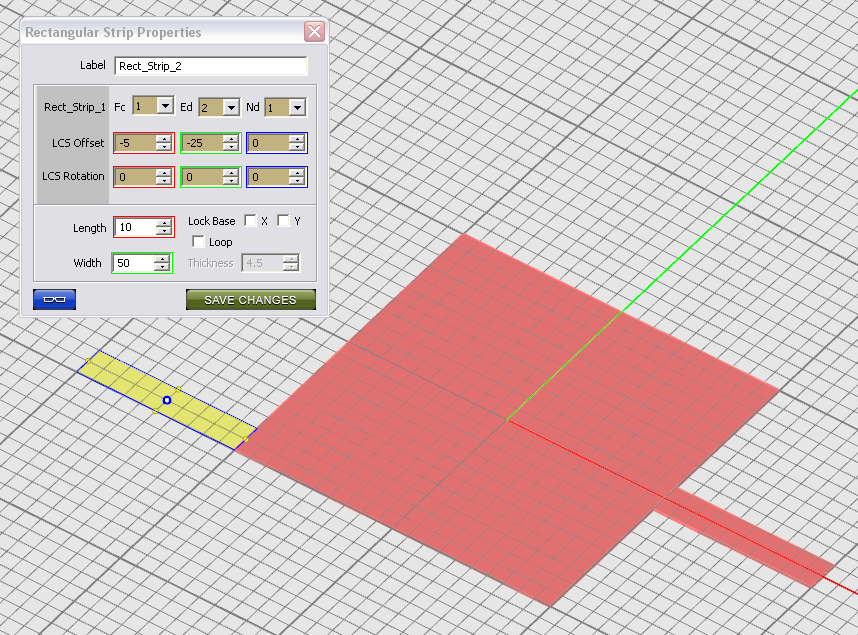This screenshot has width=858, height=635.
Task: Toggle the Loop checkbox
Action: (x=198, y=242)
